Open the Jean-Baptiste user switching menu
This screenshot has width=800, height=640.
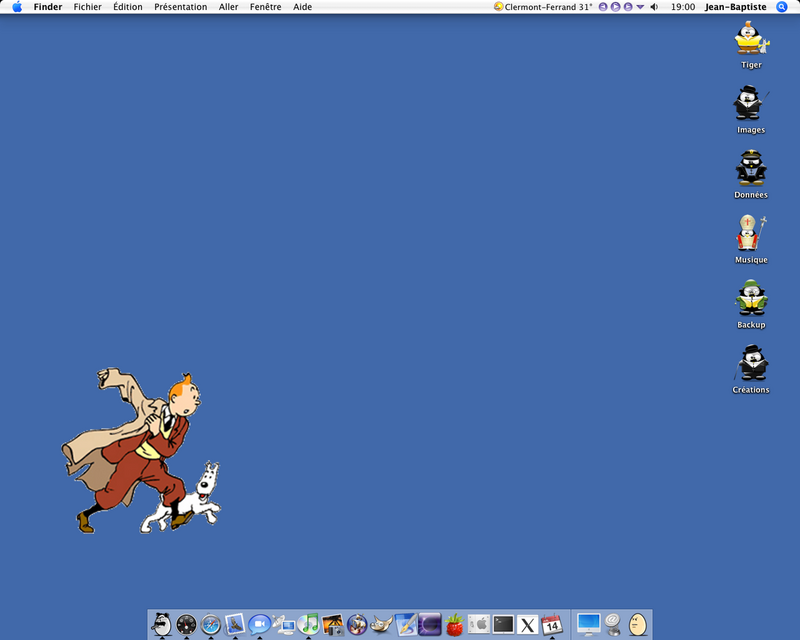[735, 7]
